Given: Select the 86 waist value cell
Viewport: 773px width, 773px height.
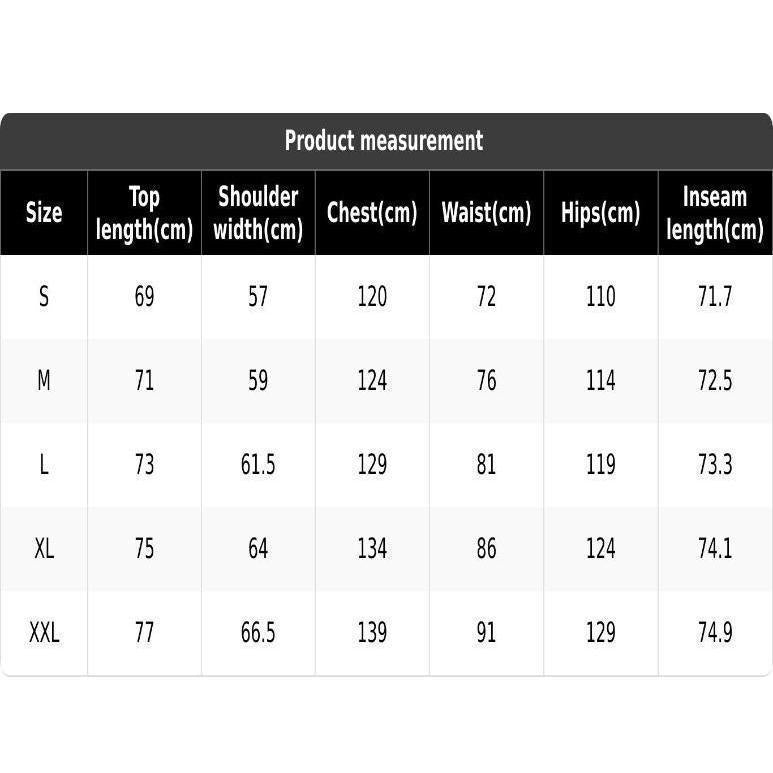Looking at the screenshot, I should tap(487, 548).
